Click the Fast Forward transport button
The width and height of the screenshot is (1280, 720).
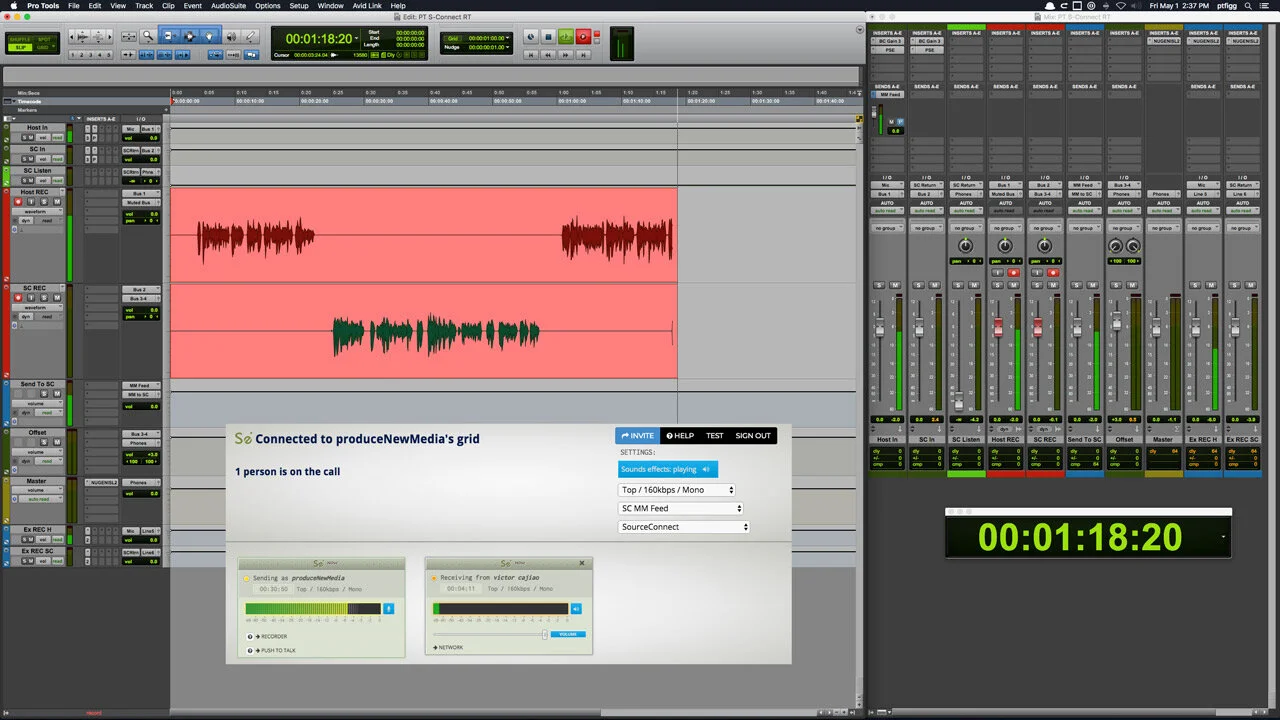pyautogui.click(x=565, y=55)
